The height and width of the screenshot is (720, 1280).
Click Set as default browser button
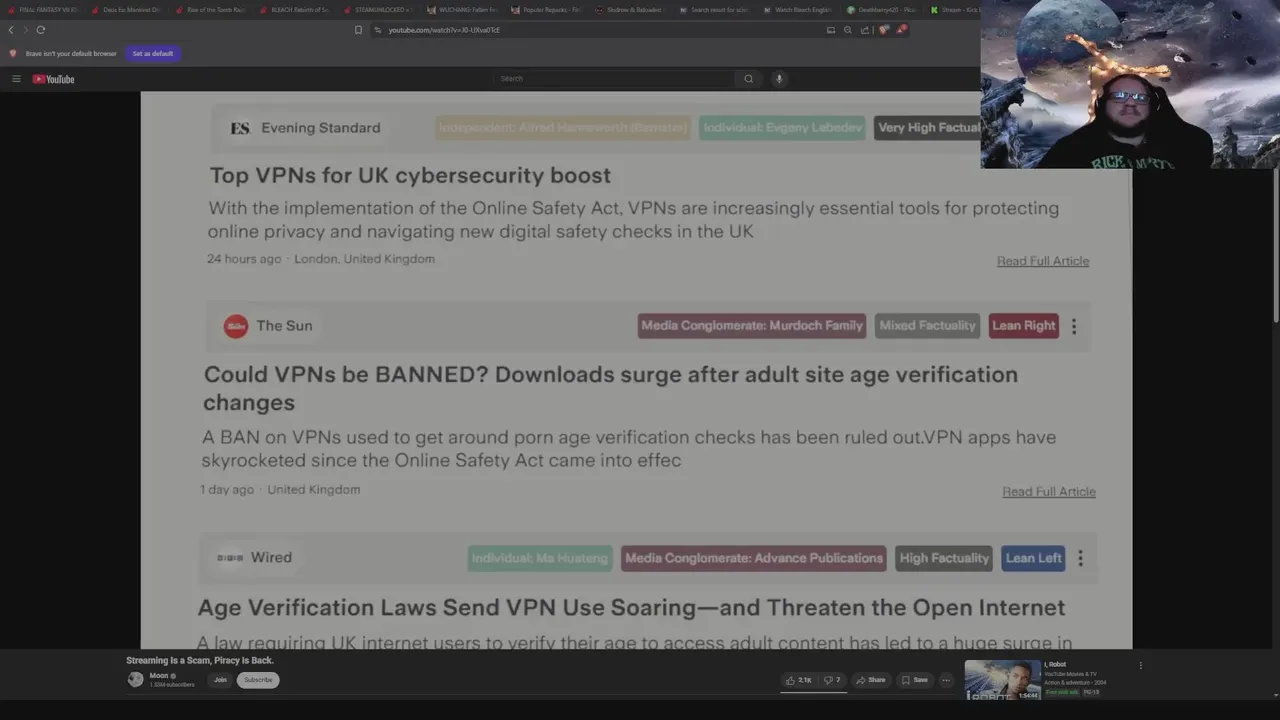click(x=152, y=53)
